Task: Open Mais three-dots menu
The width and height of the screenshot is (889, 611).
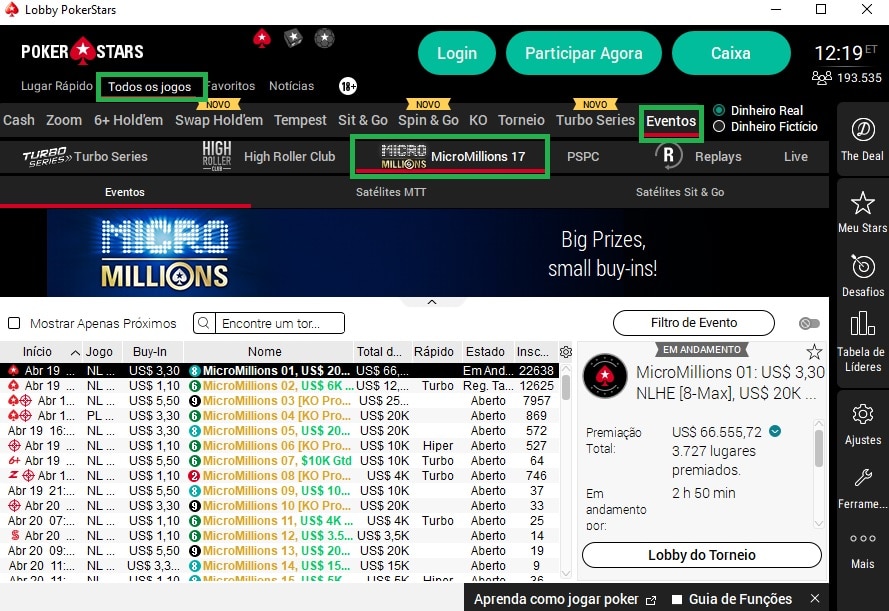Action: tap(862, 538)
